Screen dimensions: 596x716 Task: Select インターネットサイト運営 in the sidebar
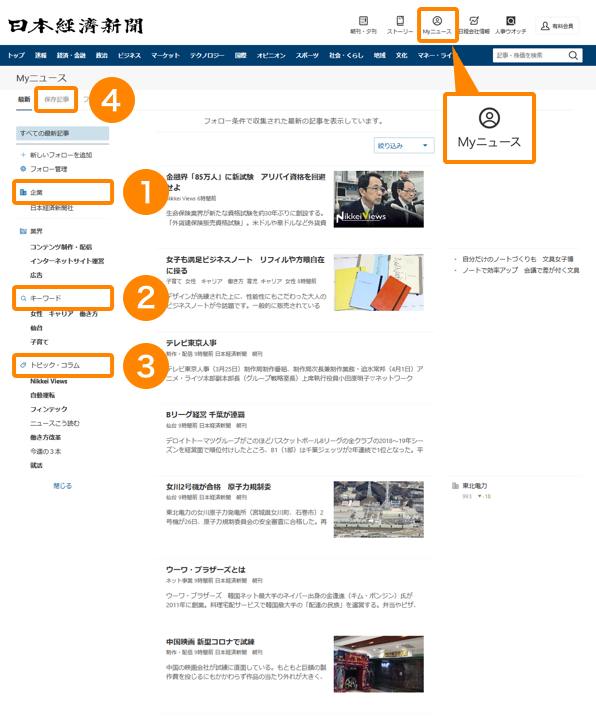coord(67,261)
